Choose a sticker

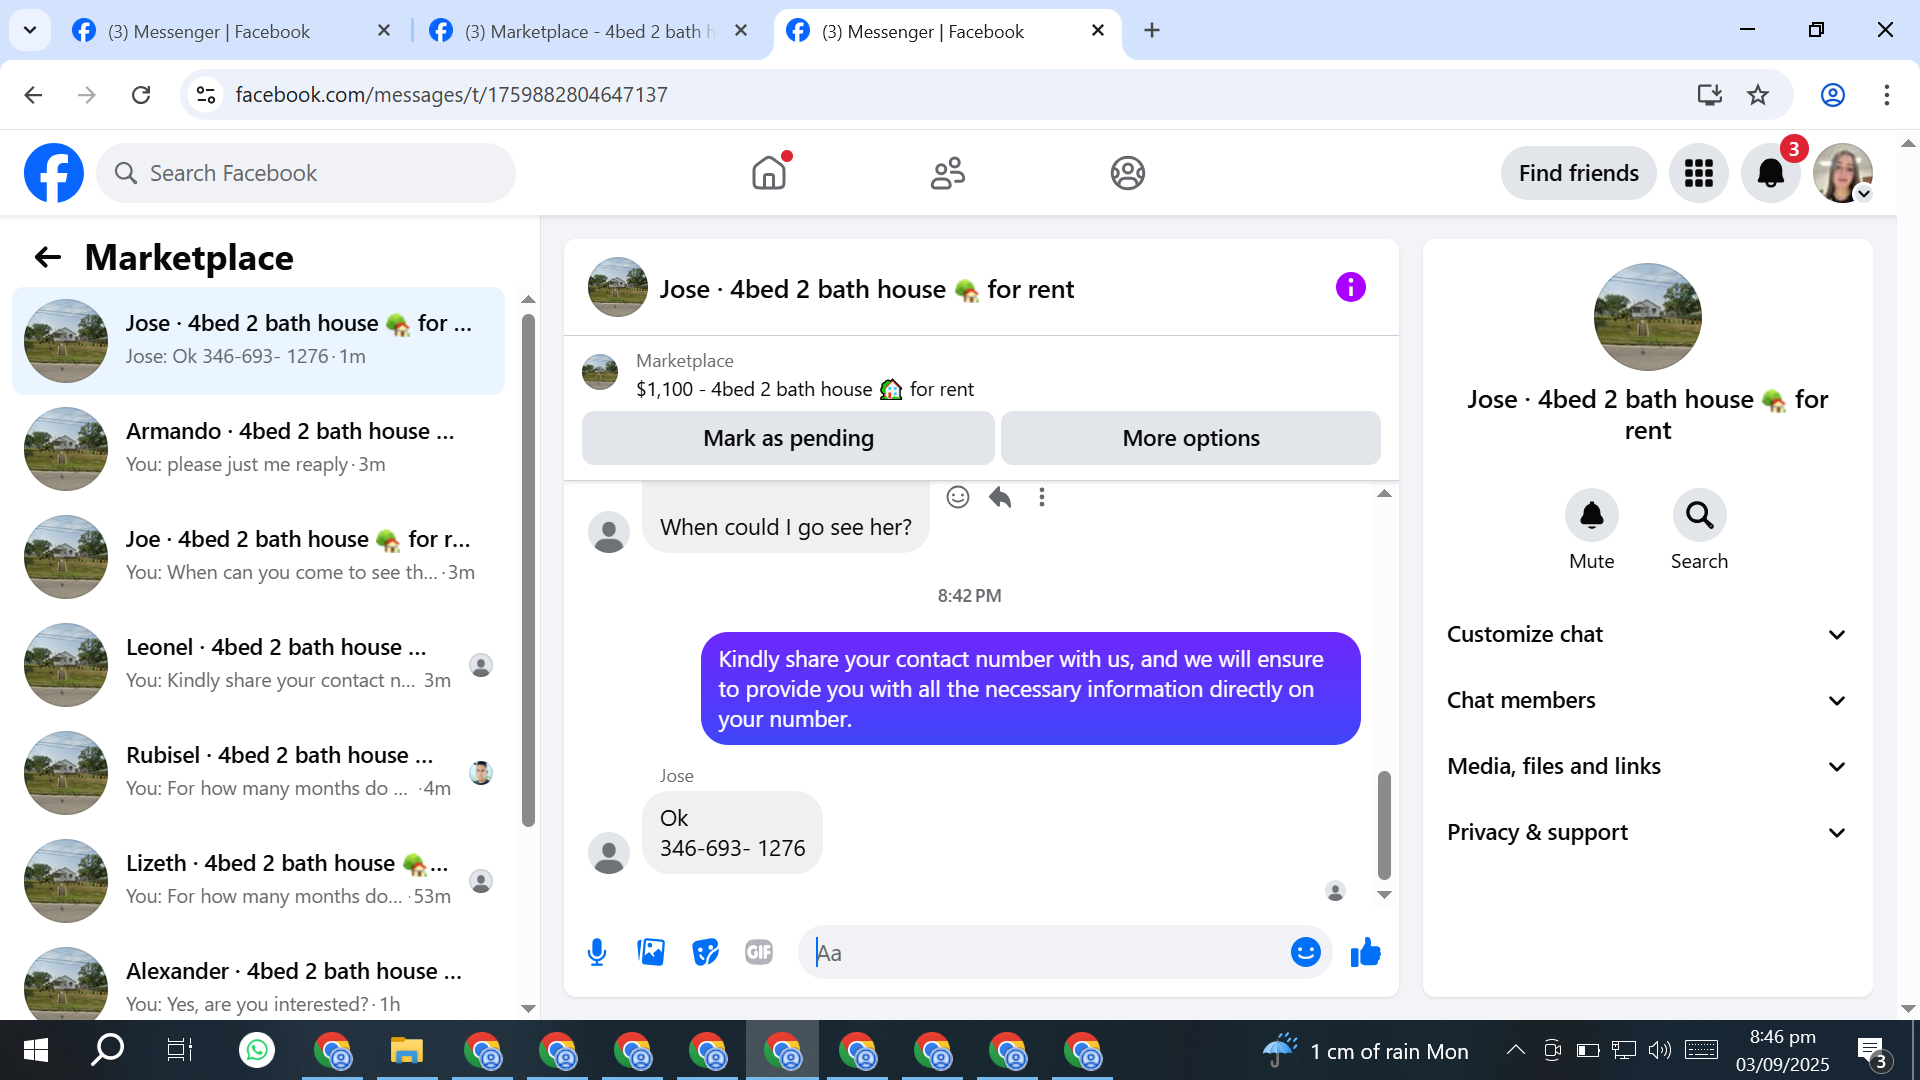(705, 953)
